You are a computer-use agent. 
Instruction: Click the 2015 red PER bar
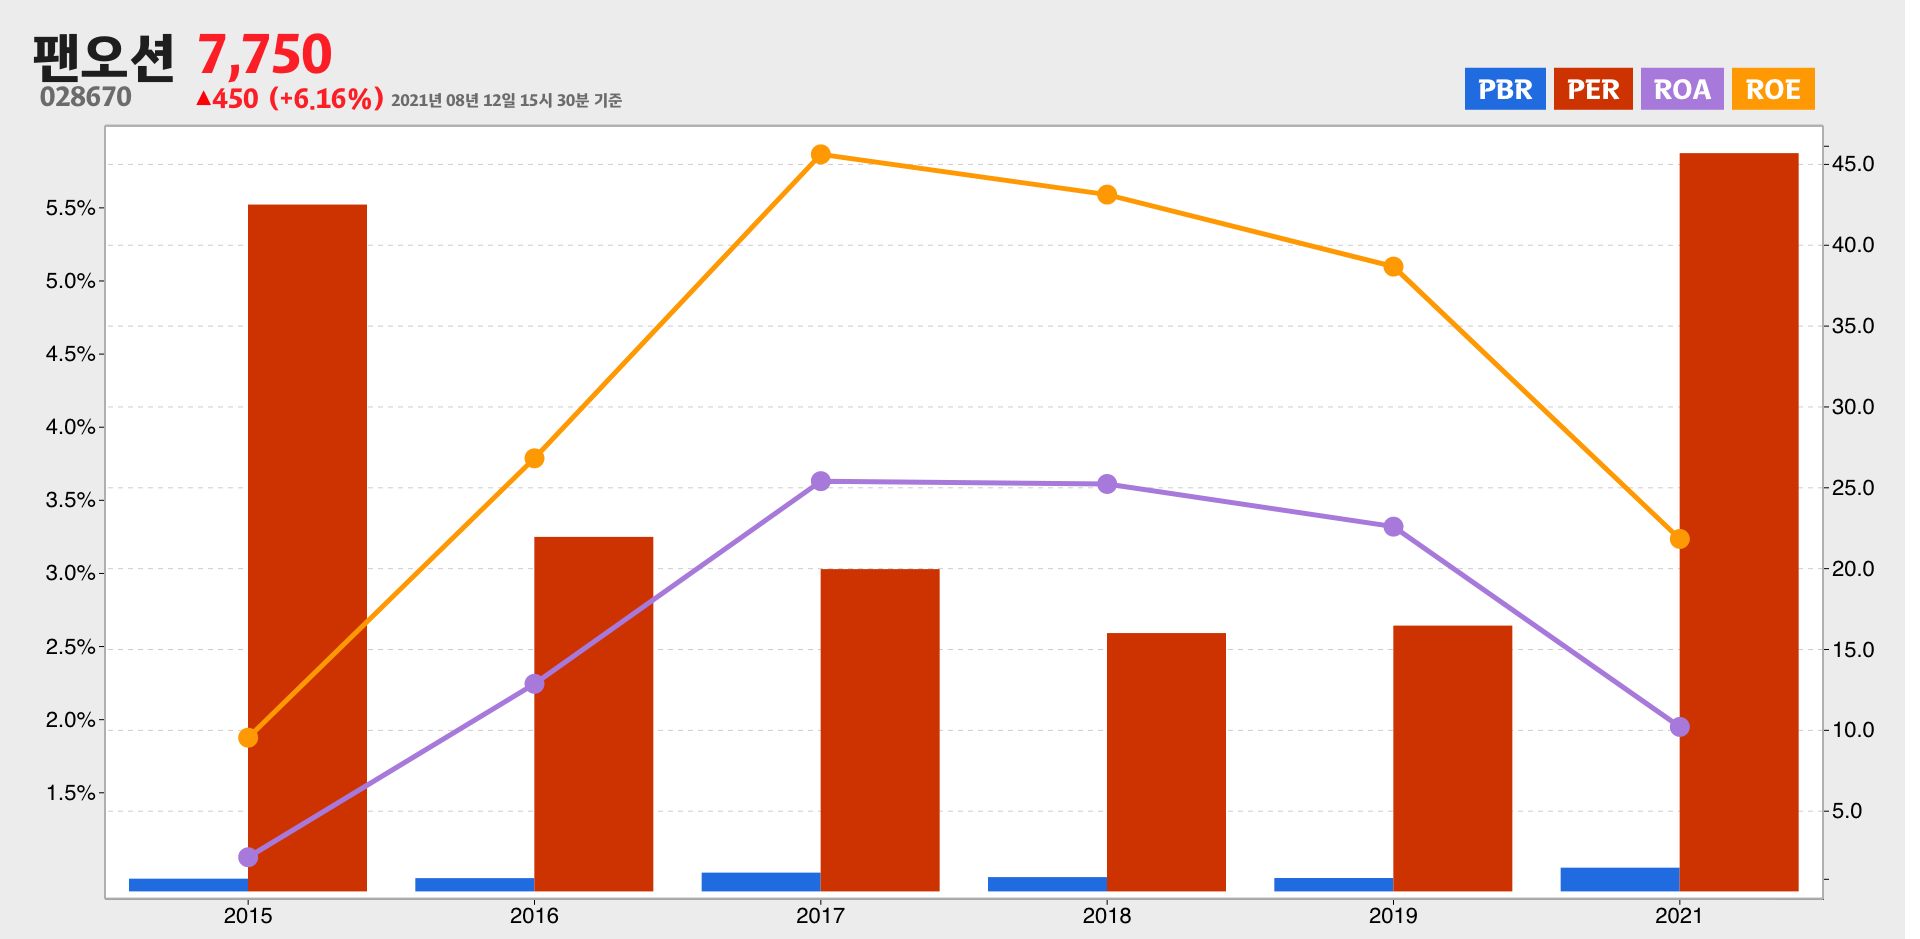coord(307,547)
